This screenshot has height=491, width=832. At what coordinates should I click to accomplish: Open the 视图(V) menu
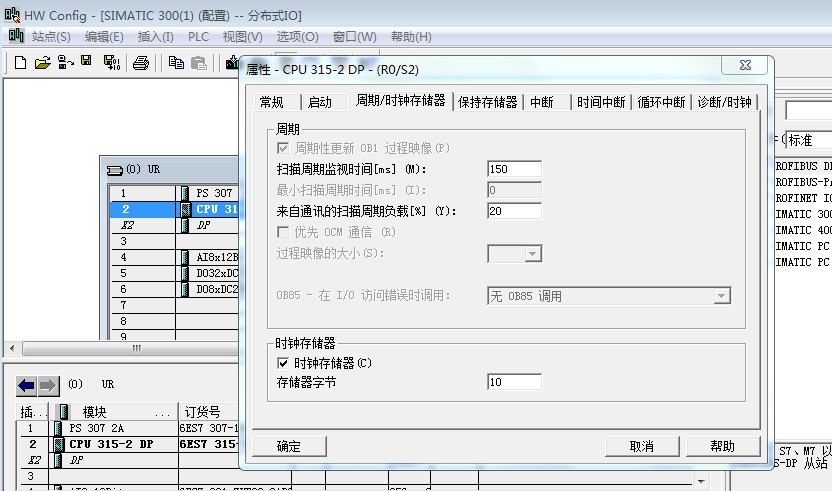pos(242,37)
